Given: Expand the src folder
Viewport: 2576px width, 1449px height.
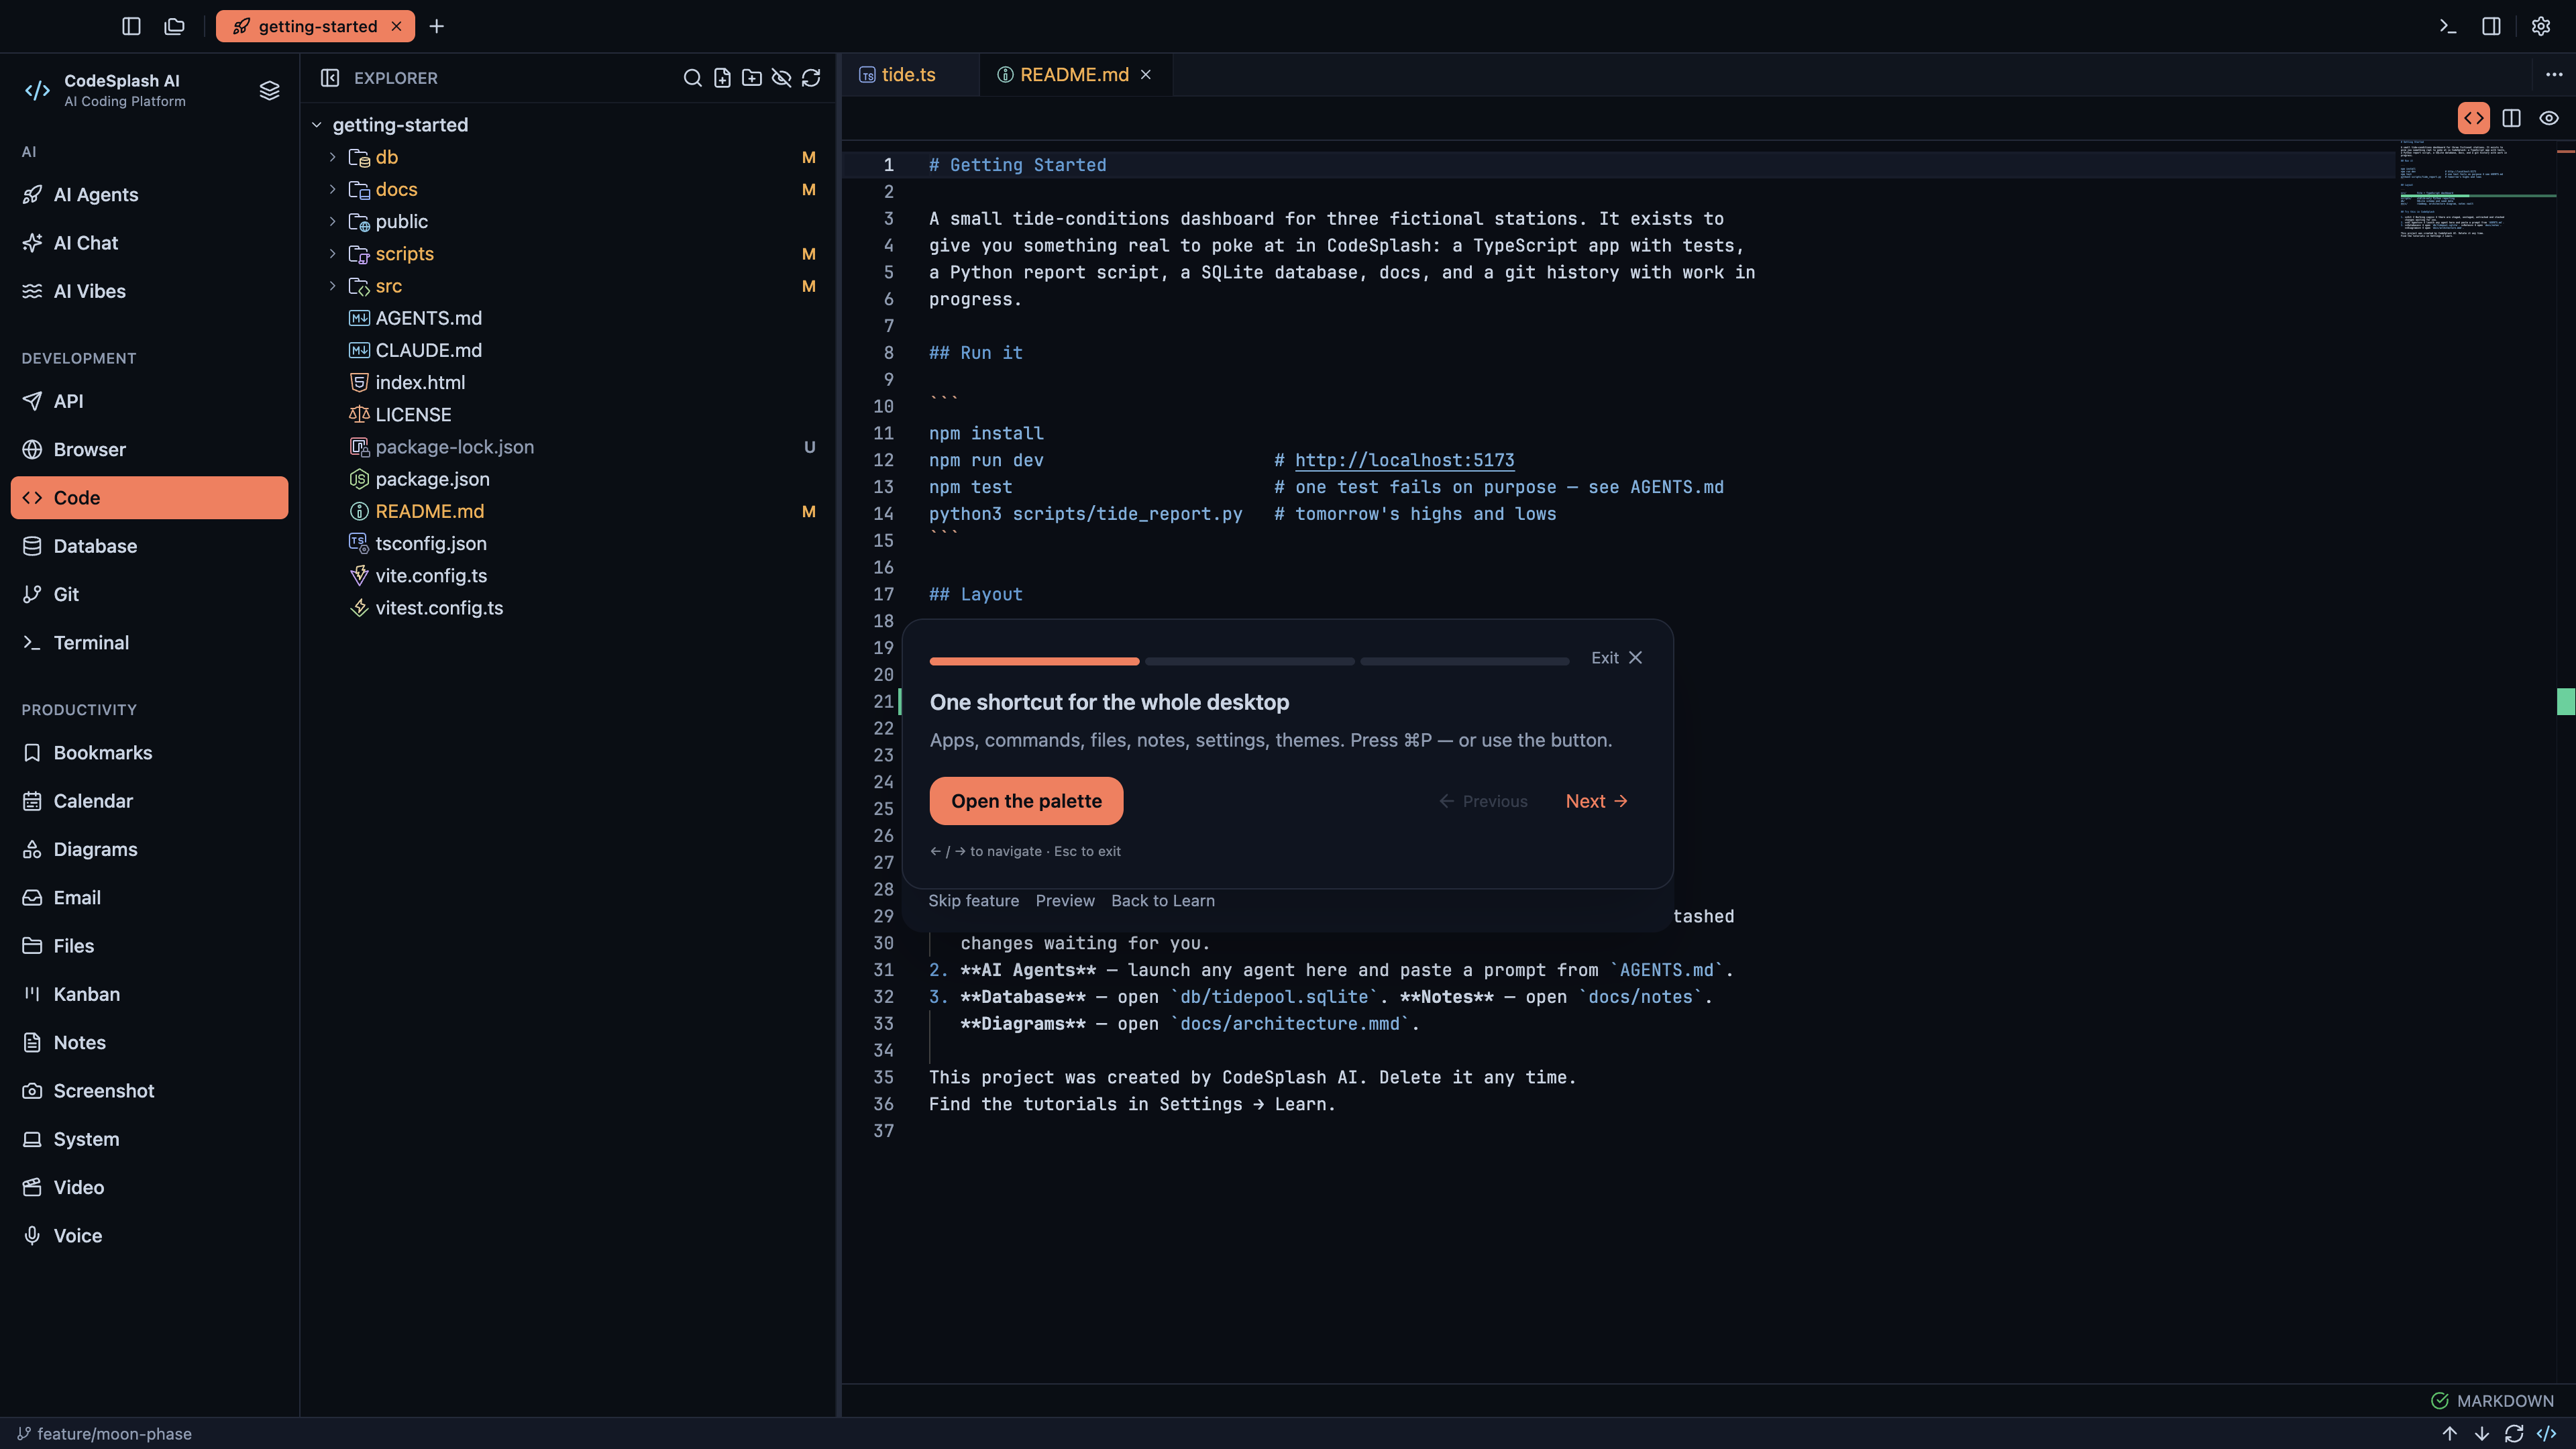Looking at the screenshot, I should (333, 286).
